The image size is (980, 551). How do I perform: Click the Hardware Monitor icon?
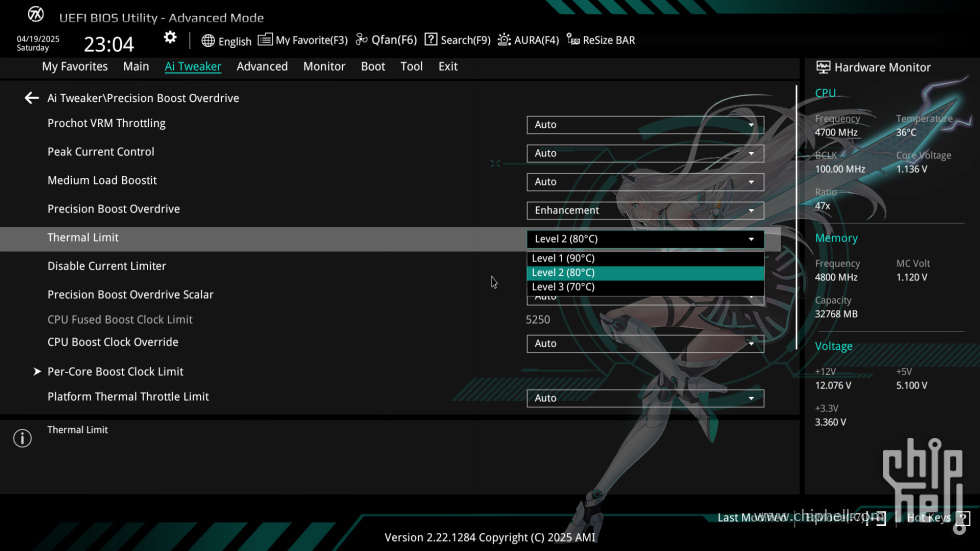pos(823,67)
